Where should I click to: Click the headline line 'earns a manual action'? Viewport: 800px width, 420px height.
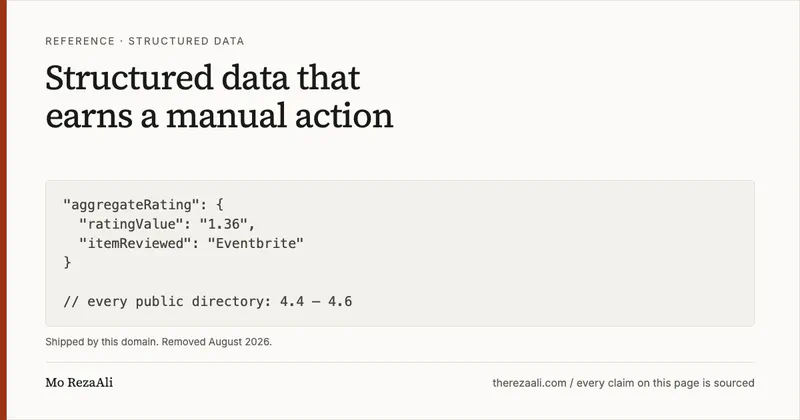pyautogui.click(x=219, y=116)
